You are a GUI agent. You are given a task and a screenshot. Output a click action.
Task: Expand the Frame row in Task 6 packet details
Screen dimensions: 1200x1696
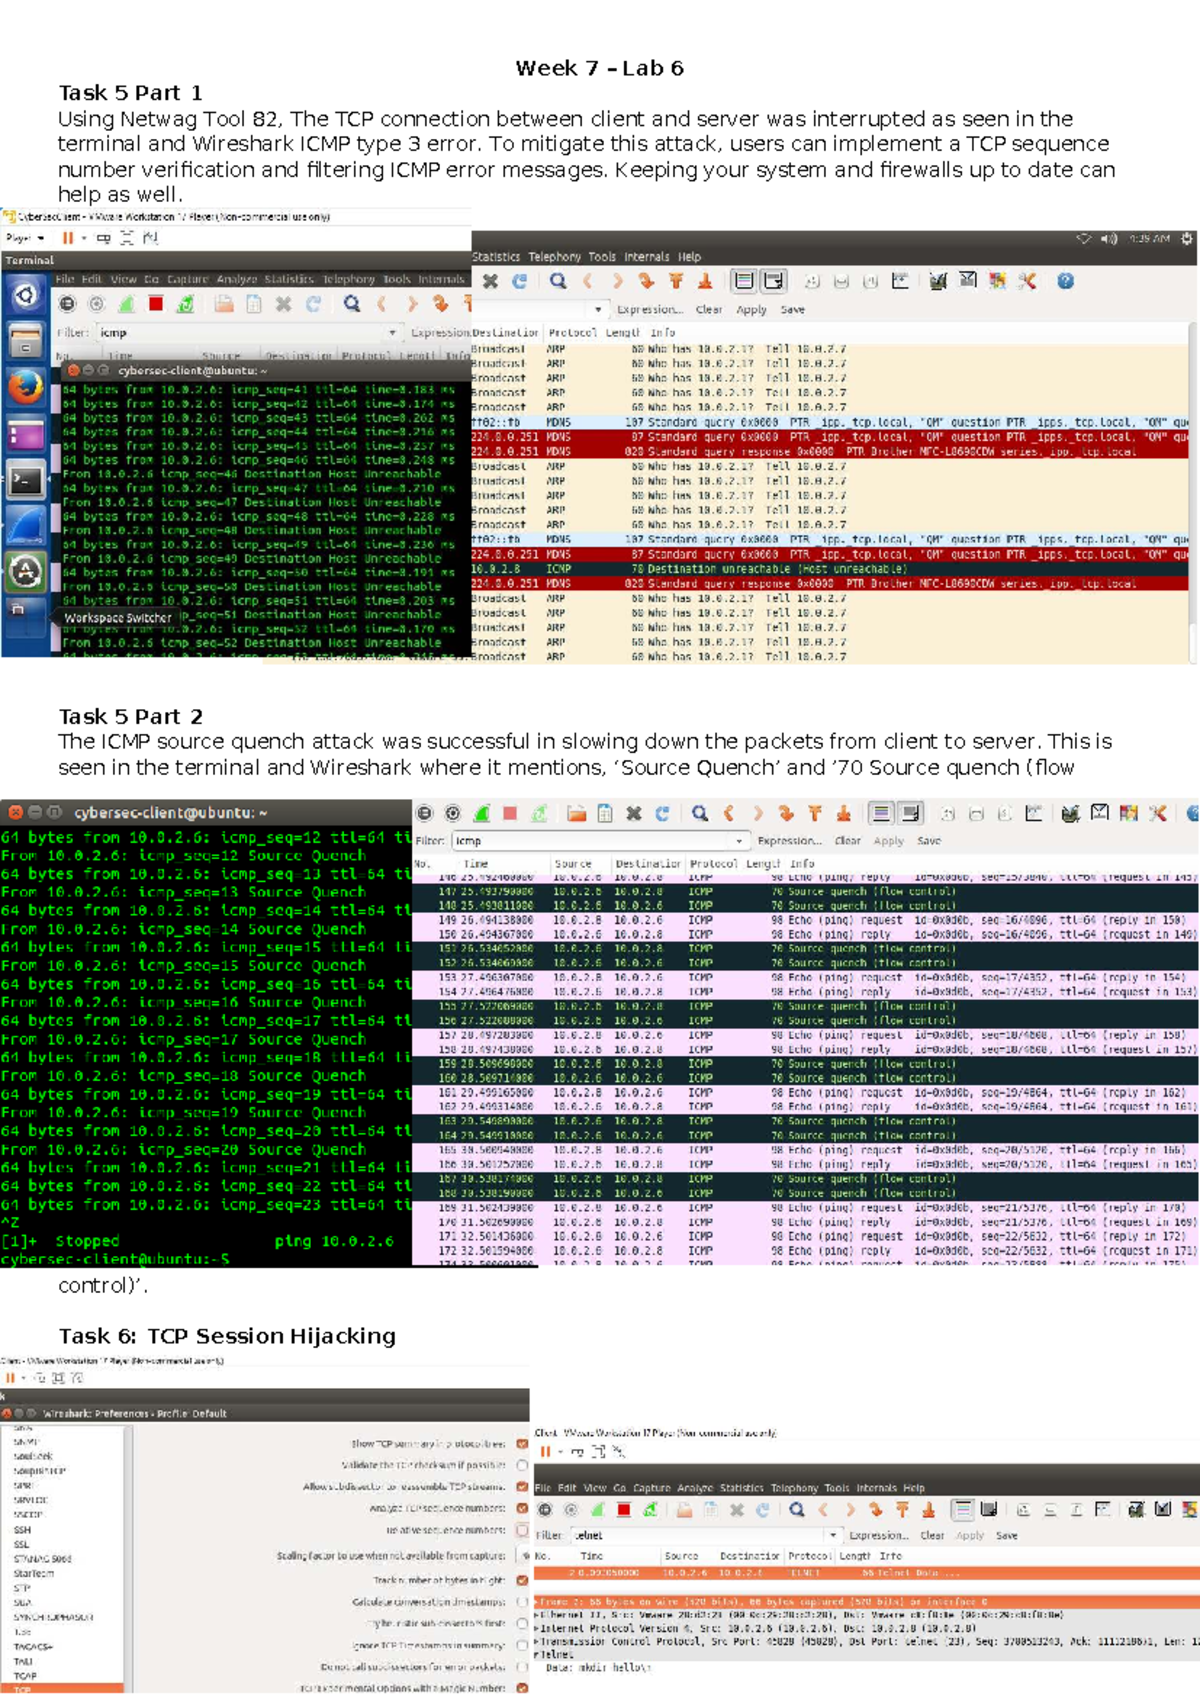pyautogui.click(x=538, y=1601)
